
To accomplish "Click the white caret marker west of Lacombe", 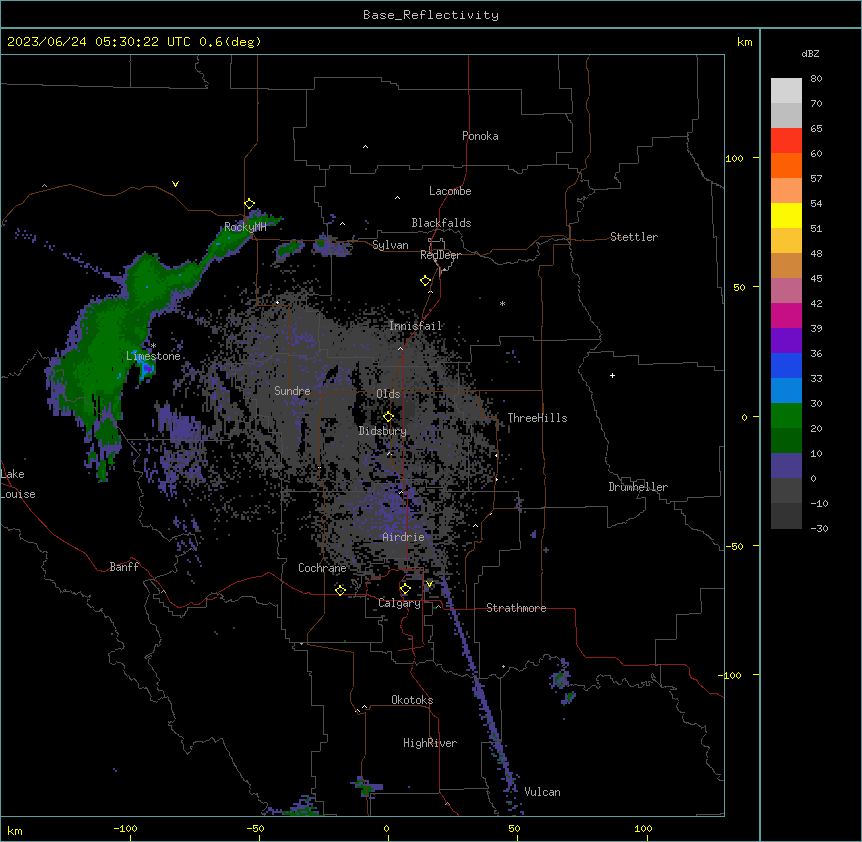I will [x=397, y=197].
